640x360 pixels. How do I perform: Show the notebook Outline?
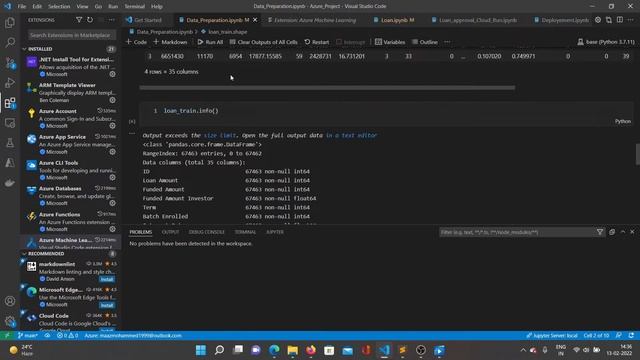click(424, 42)
